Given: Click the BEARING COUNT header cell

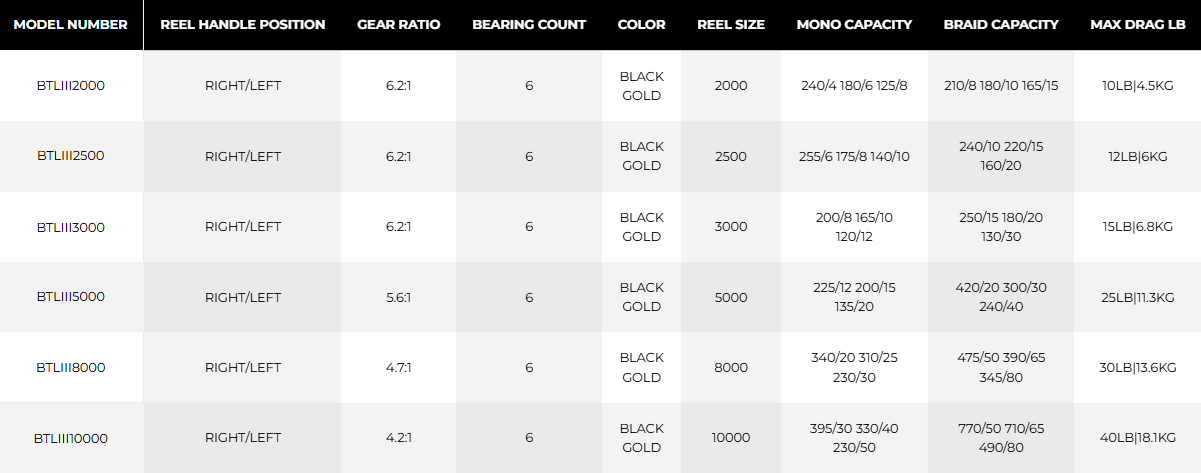Looking at the screenshot, I should [x=529, y=25].
